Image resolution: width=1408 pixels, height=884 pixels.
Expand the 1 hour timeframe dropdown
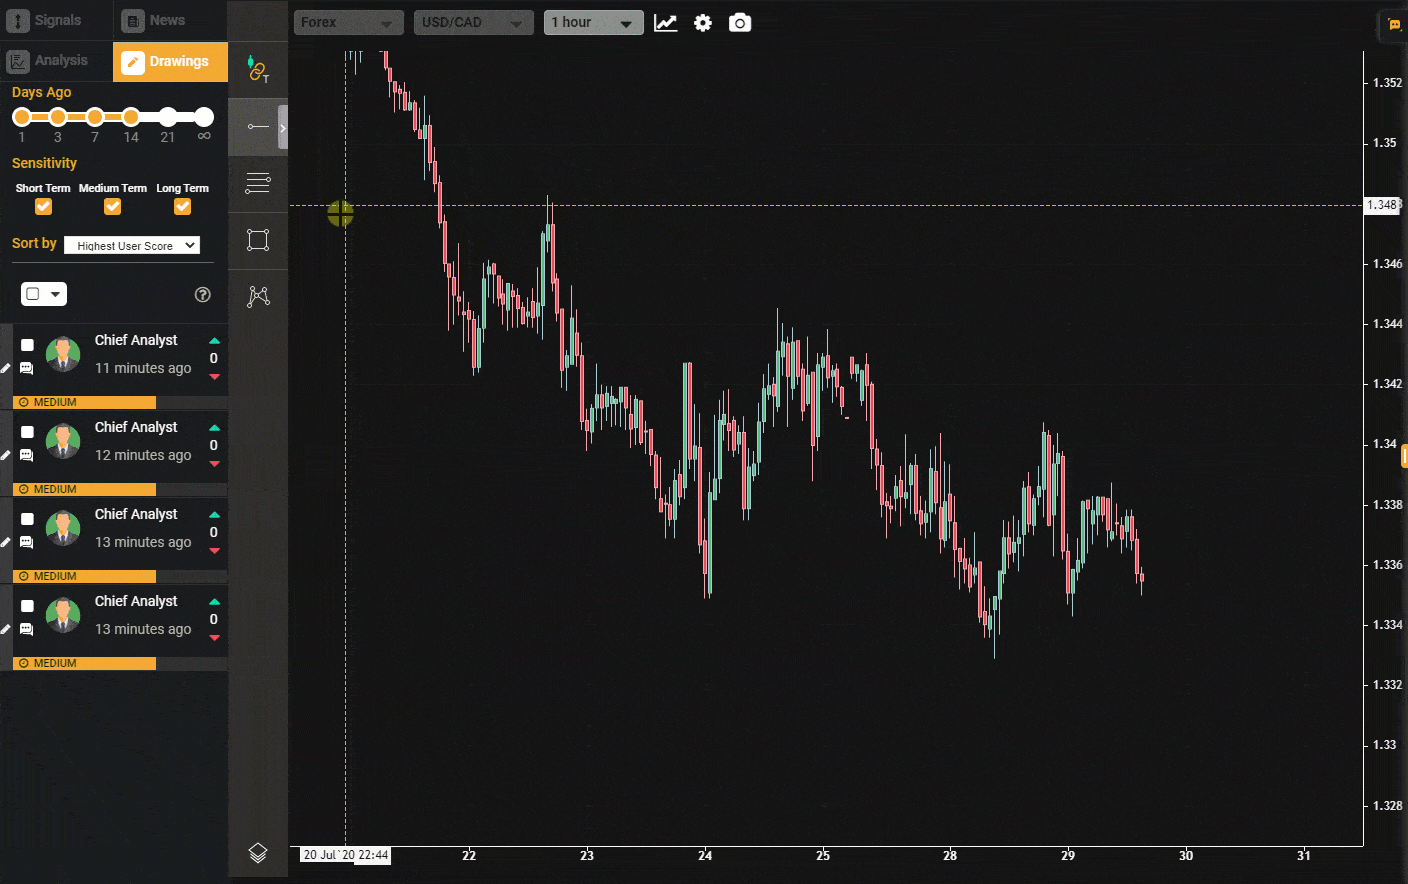point(594,23)
